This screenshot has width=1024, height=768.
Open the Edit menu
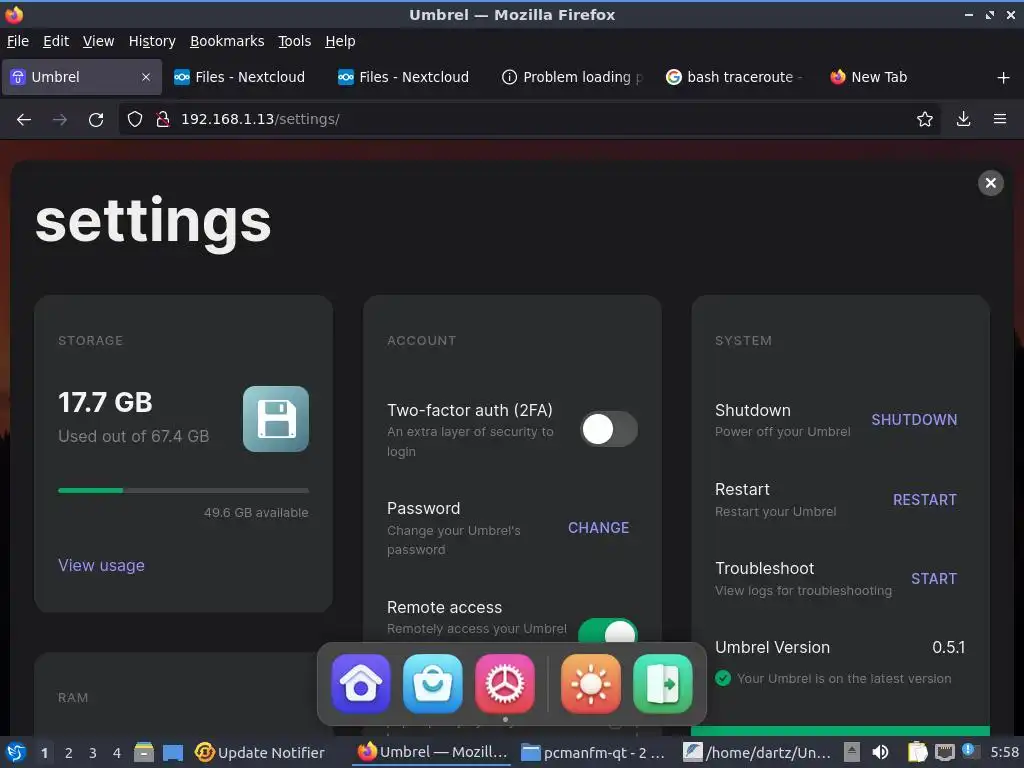coord(56,41)
